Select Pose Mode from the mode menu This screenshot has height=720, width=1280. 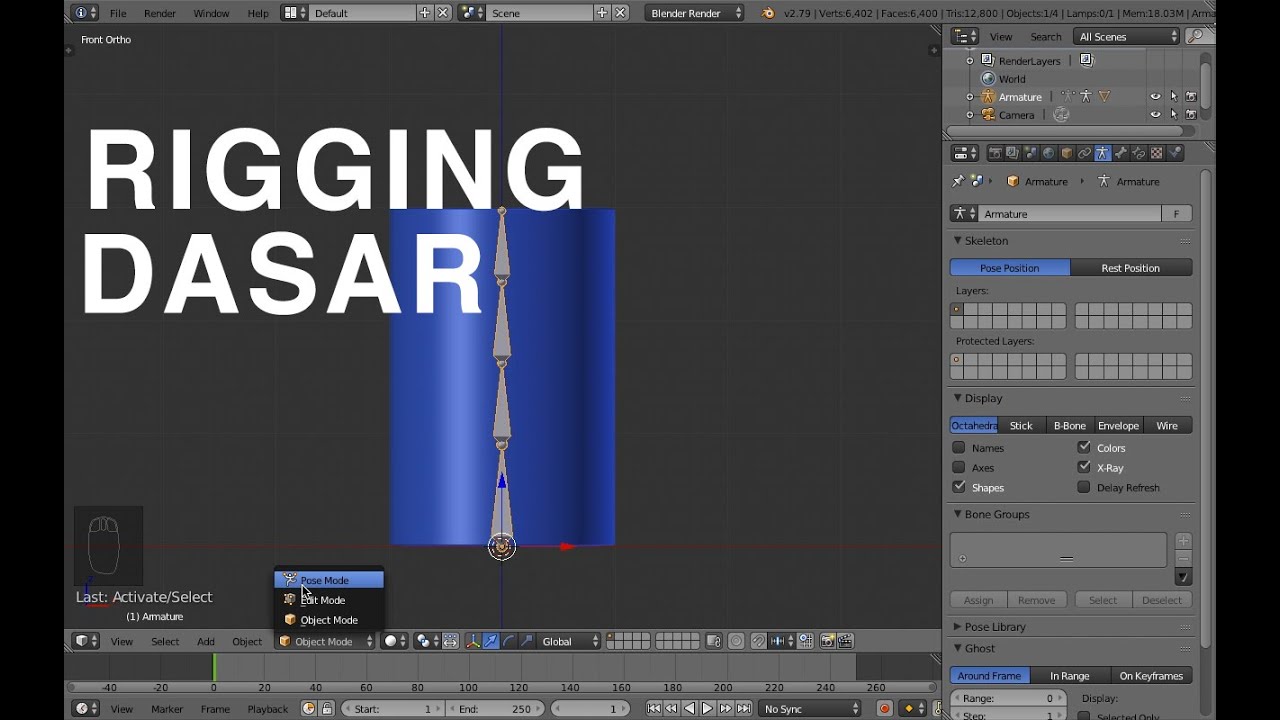pos(329,580)
